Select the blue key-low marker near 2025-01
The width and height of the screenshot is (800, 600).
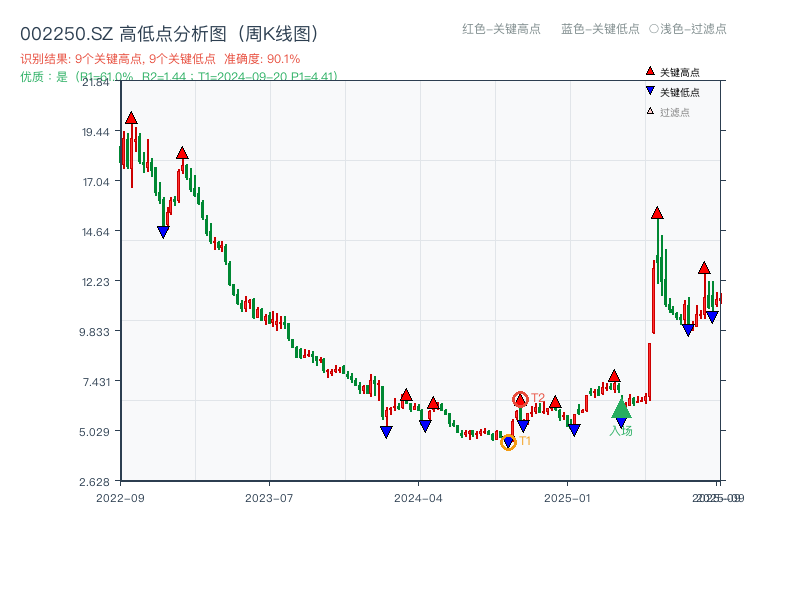tap(575, 430)
